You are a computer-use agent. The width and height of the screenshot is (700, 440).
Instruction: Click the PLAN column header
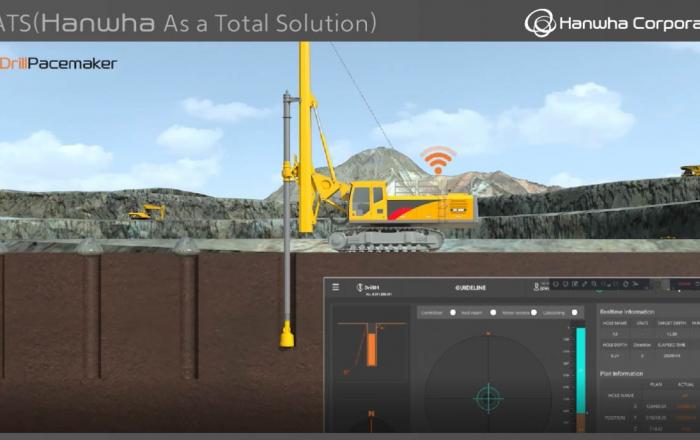pos(656,384)
